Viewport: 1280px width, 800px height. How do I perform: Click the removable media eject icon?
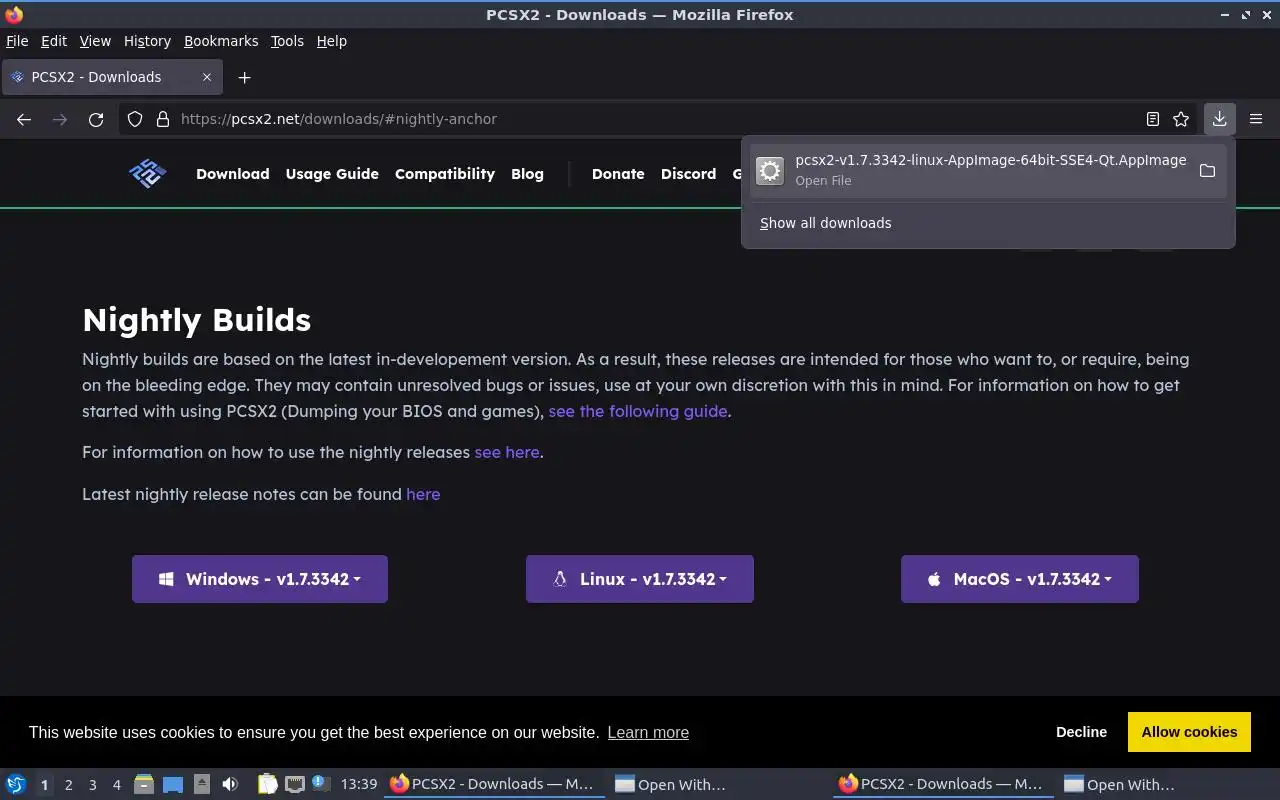click(x=202, y=784)
